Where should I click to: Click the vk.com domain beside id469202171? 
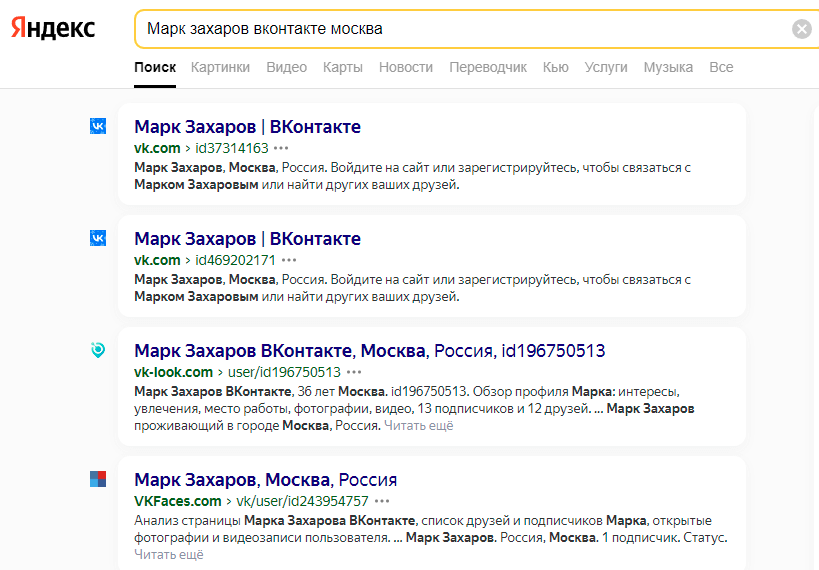pos(157,260)
